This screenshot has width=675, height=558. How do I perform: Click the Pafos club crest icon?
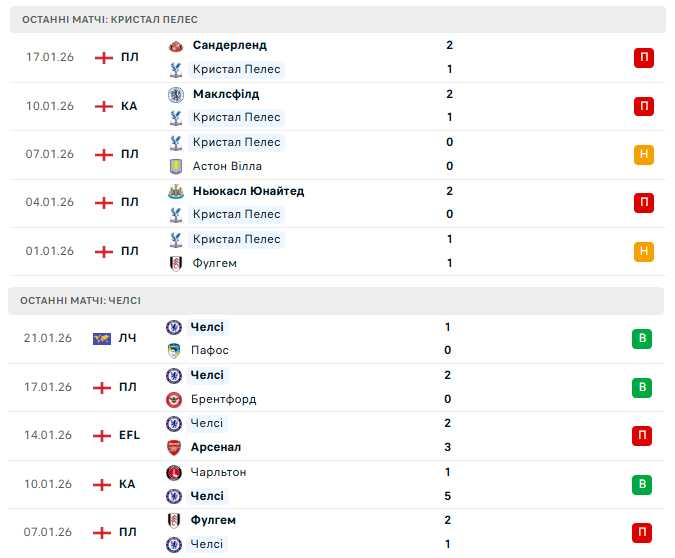tap(174, 350)
